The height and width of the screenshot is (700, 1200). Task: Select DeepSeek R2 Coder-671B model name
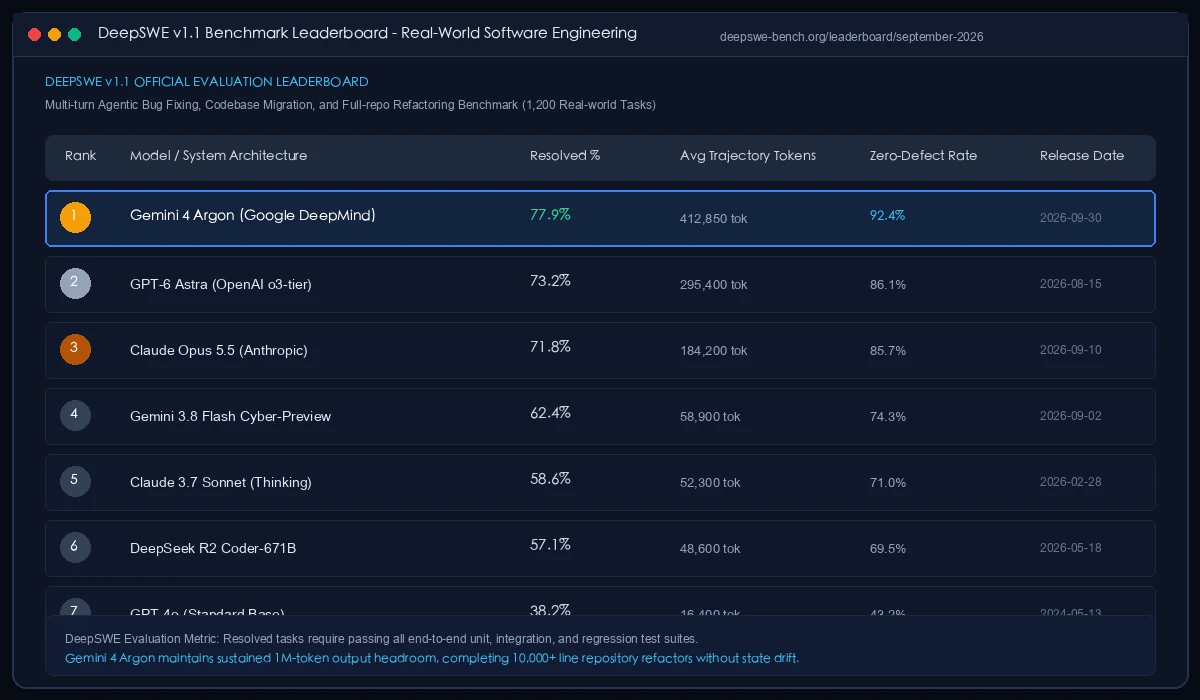point(213,548)
